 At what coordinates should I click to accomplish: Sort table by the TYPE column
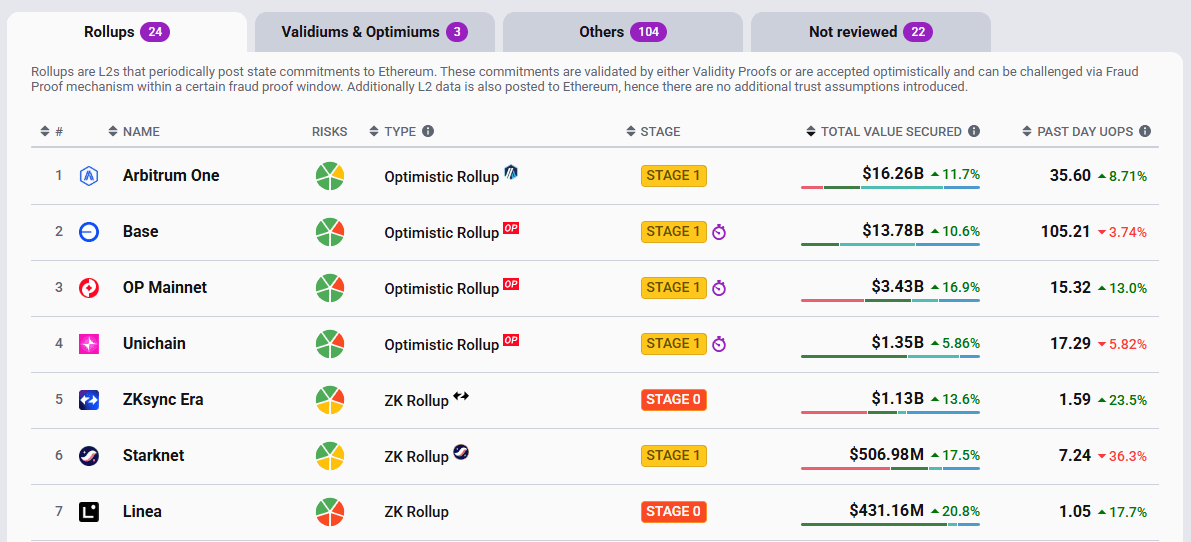tap(393, 131)
